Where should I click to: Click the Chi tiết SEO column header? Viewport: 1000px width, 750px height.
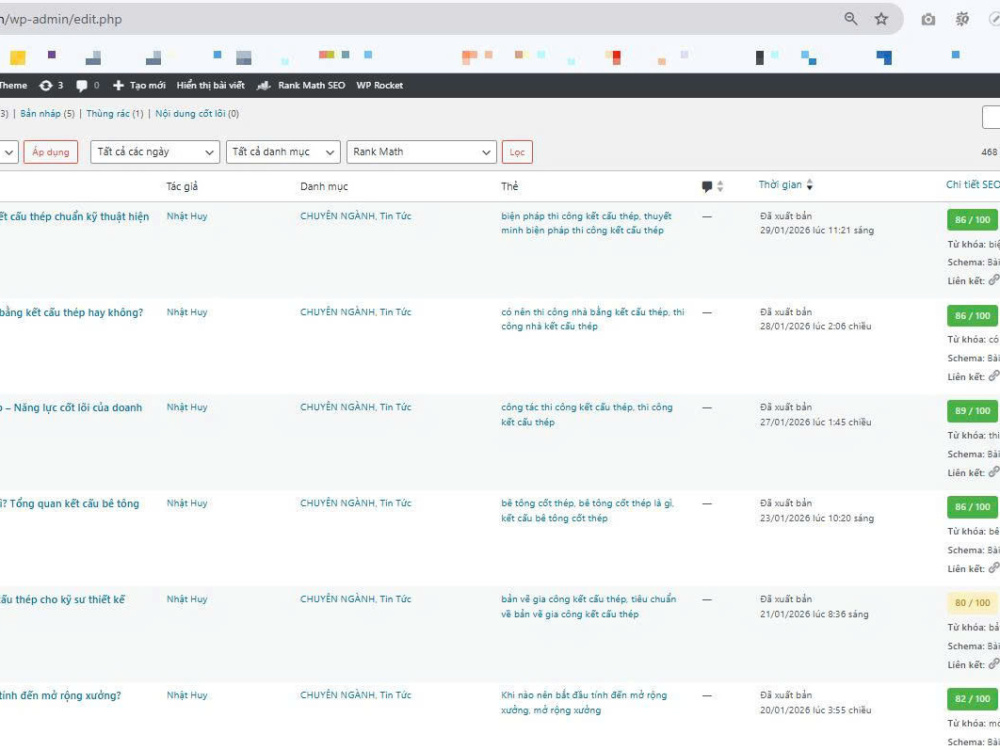973,185
